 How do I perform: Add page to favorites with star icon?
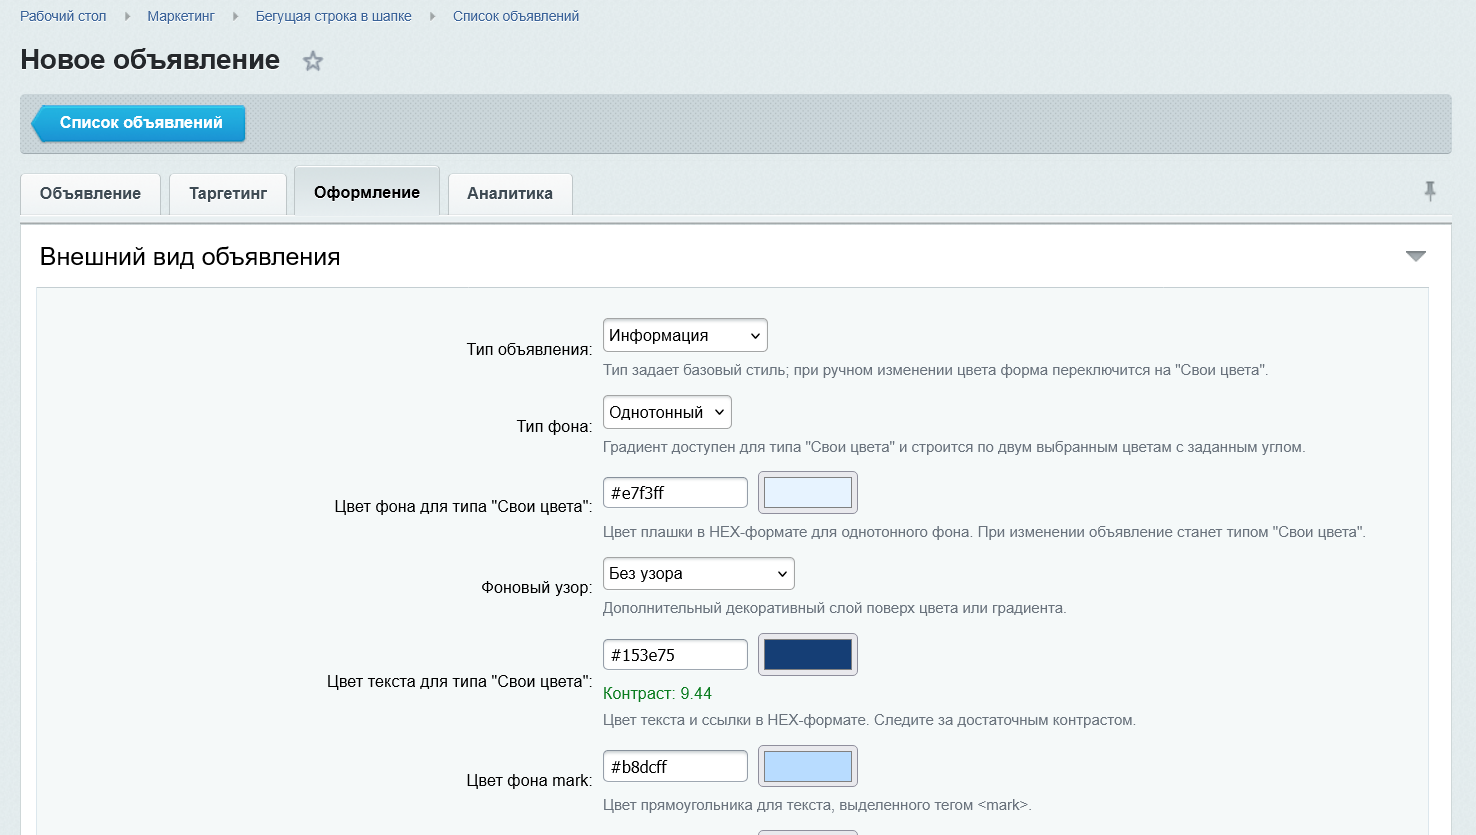point(313,61)
